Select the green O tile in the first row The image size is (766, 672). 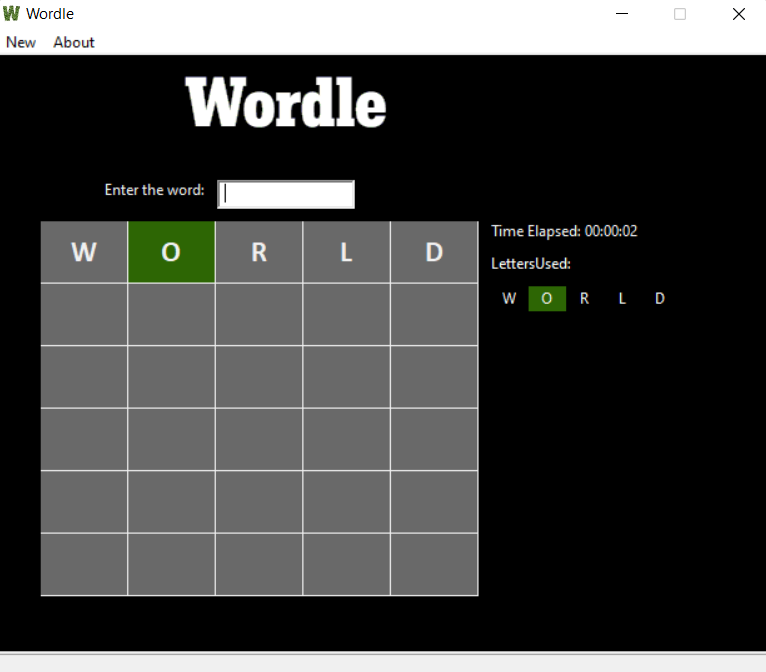171,252
